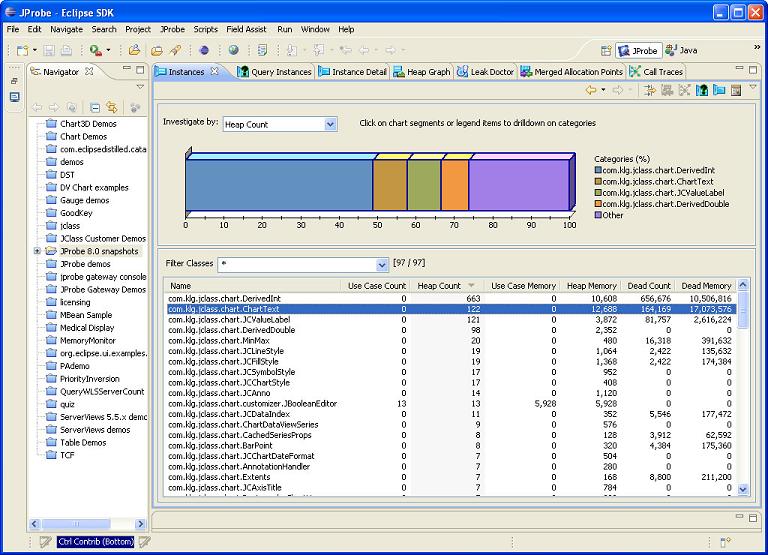This screenshot has width=768, height=555.
Task: Toggle Link with Editor in Navigator
Action: 112,107
